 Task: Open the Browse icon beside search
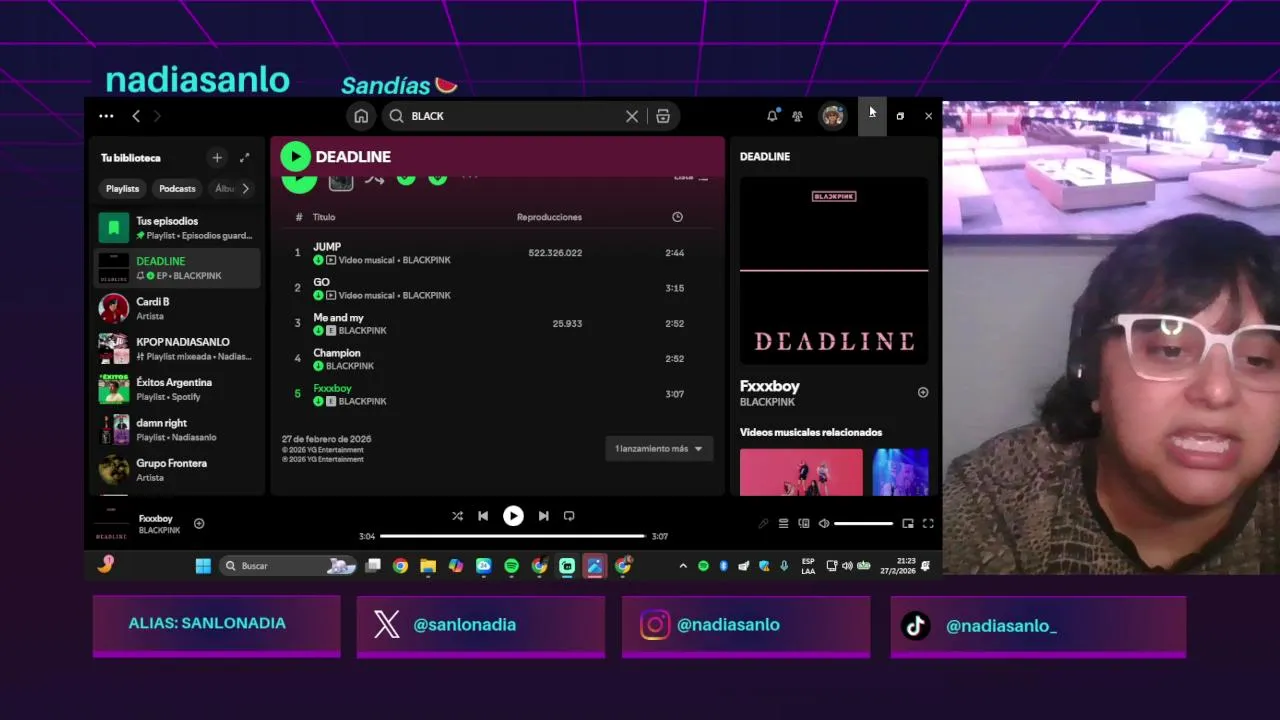click(x=663, y=116)
